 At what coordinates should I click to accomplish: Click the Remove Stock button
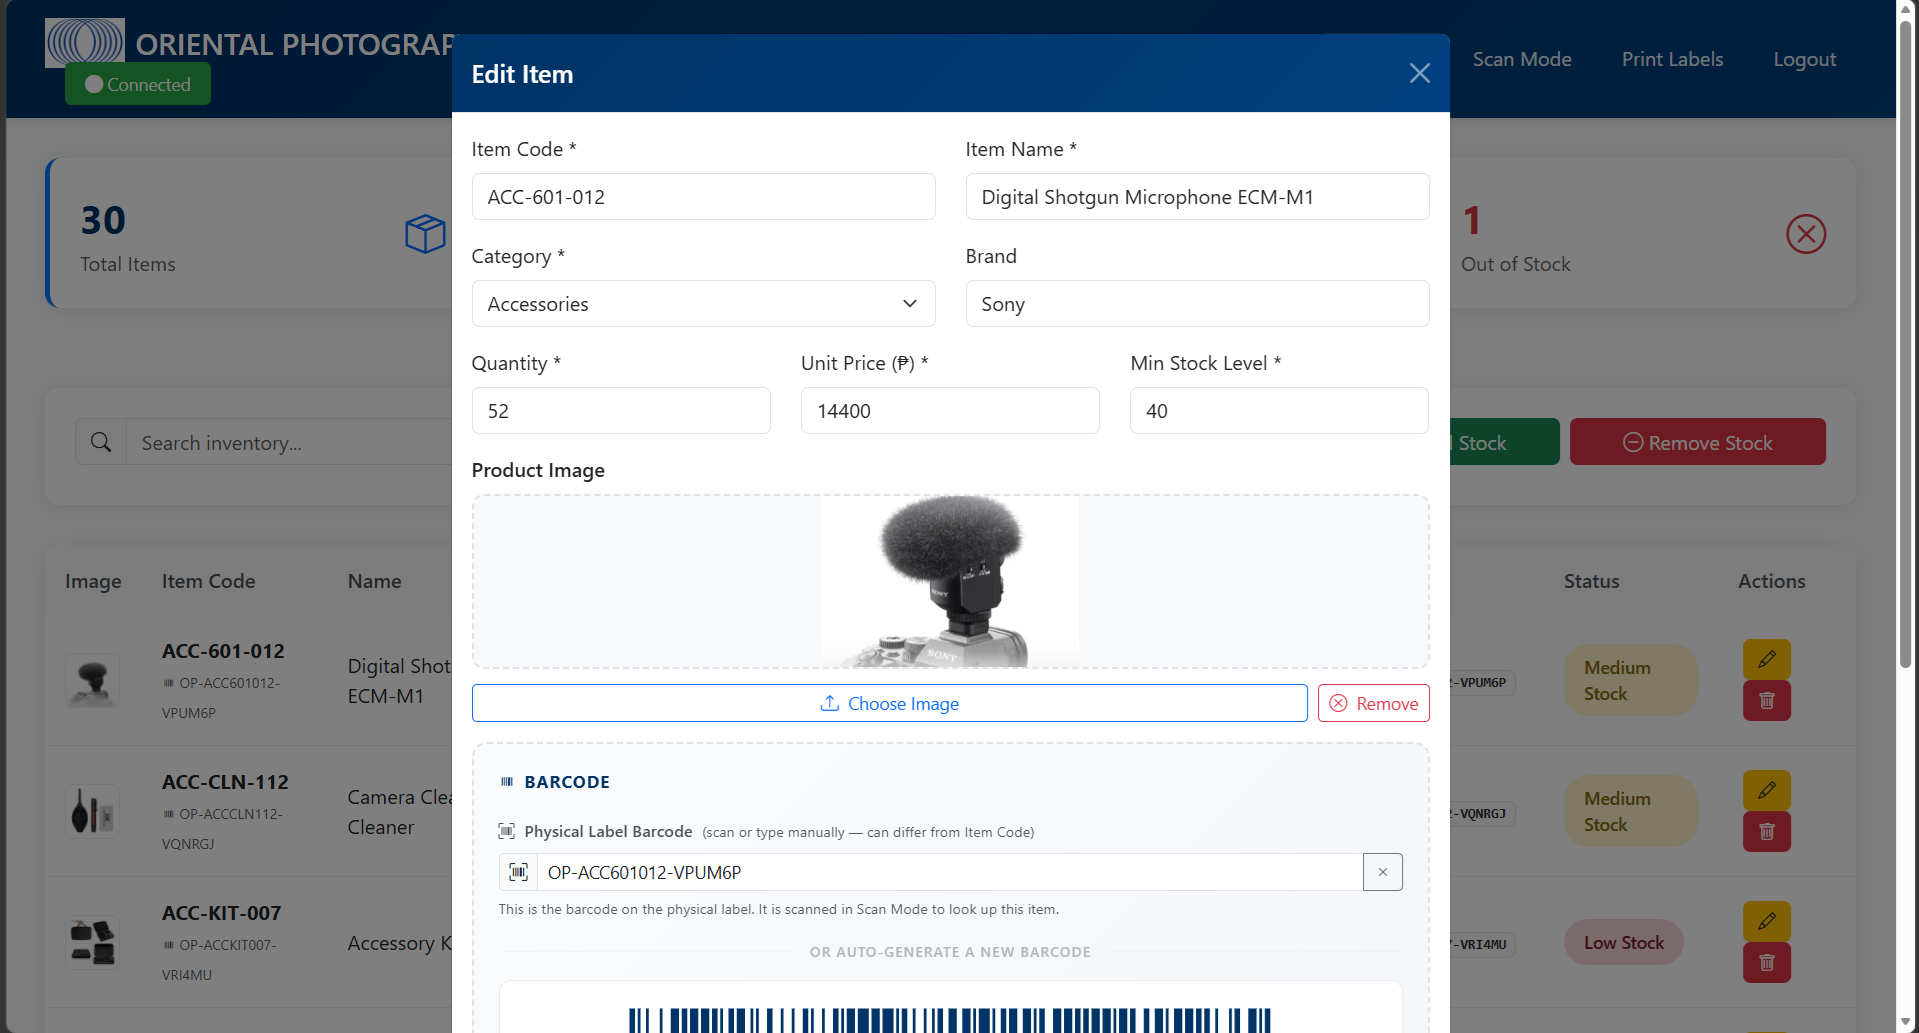1697,442
